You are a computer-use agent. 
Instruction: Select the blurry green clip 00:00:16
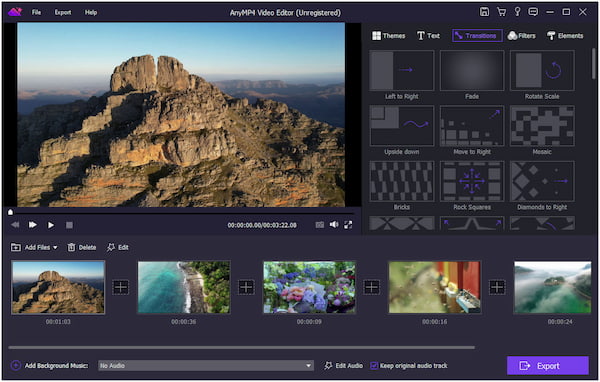[435, 287]
